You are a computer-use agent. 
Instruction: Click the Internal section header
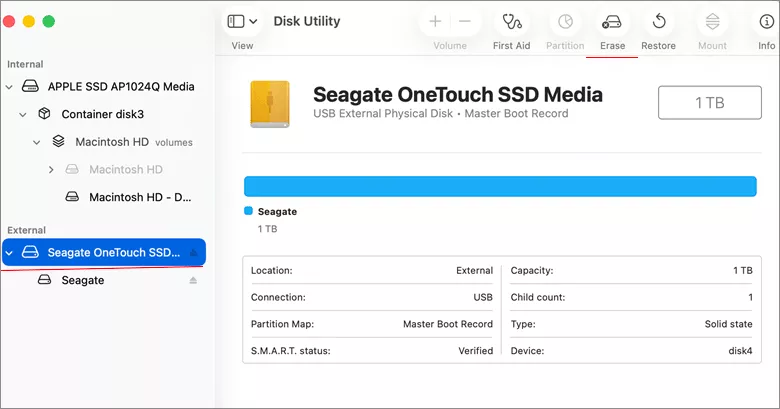click(x=25, y=64)
